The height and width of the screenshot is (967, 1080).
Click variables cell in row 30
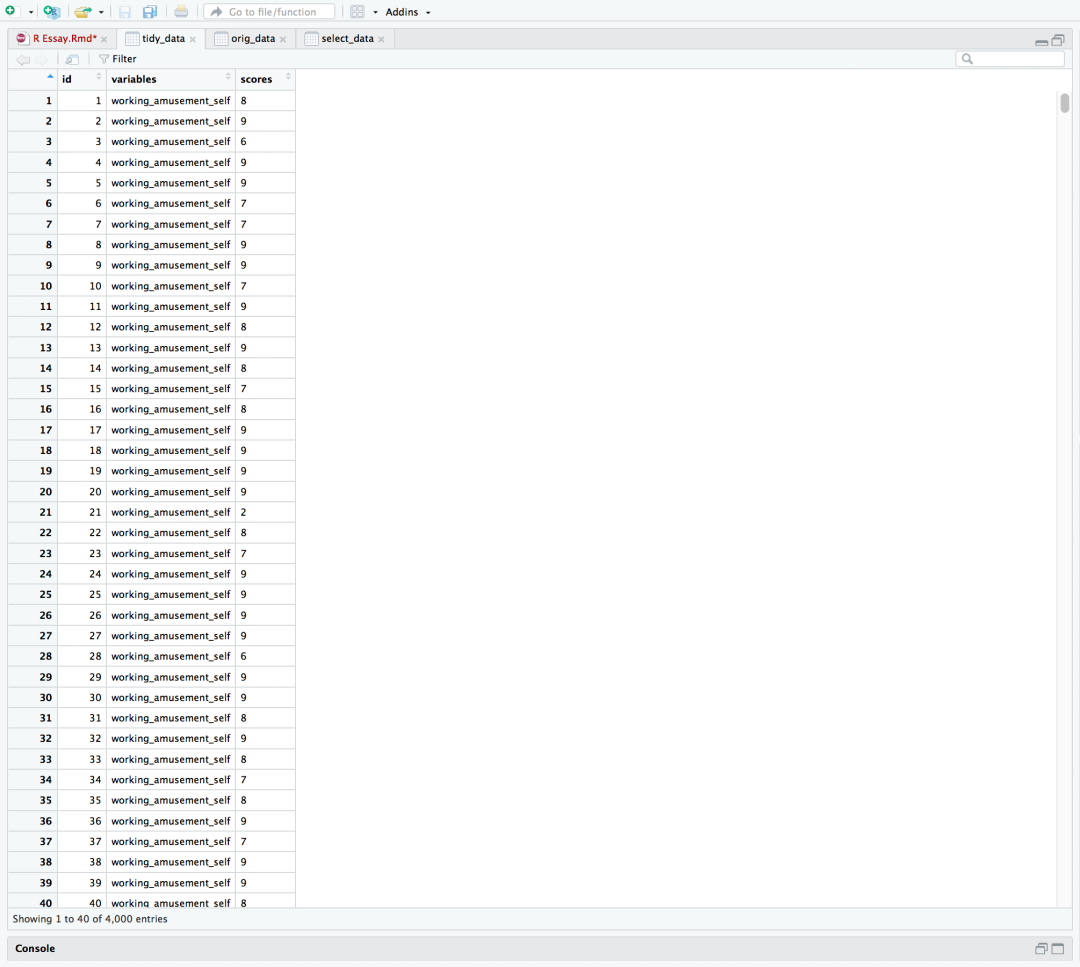(171, 698)
